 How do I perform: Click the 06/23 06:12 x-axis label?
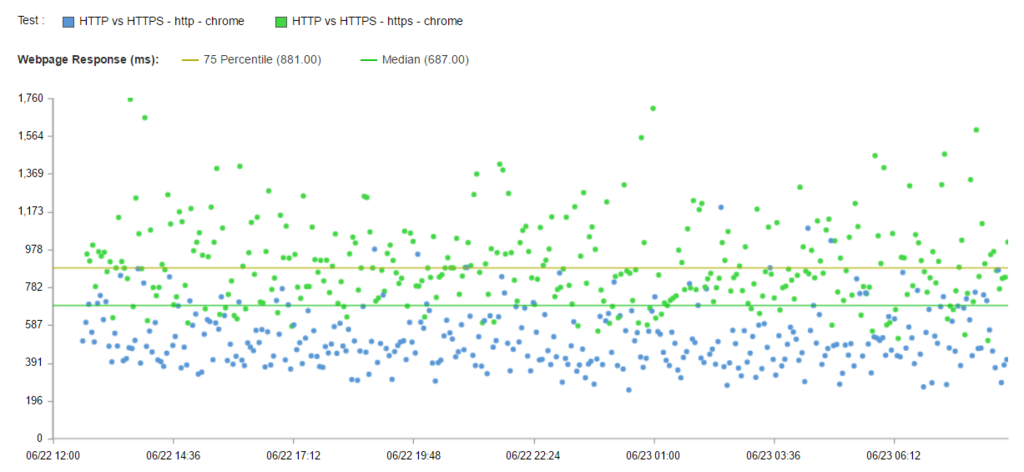coord(893,455)
